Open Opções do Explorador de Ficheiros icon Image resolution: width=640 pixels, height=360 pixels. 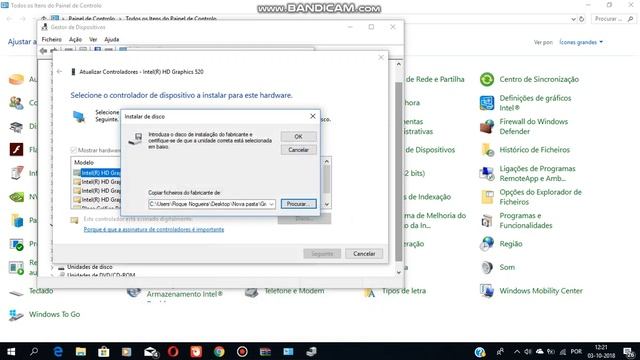point(487,197)
